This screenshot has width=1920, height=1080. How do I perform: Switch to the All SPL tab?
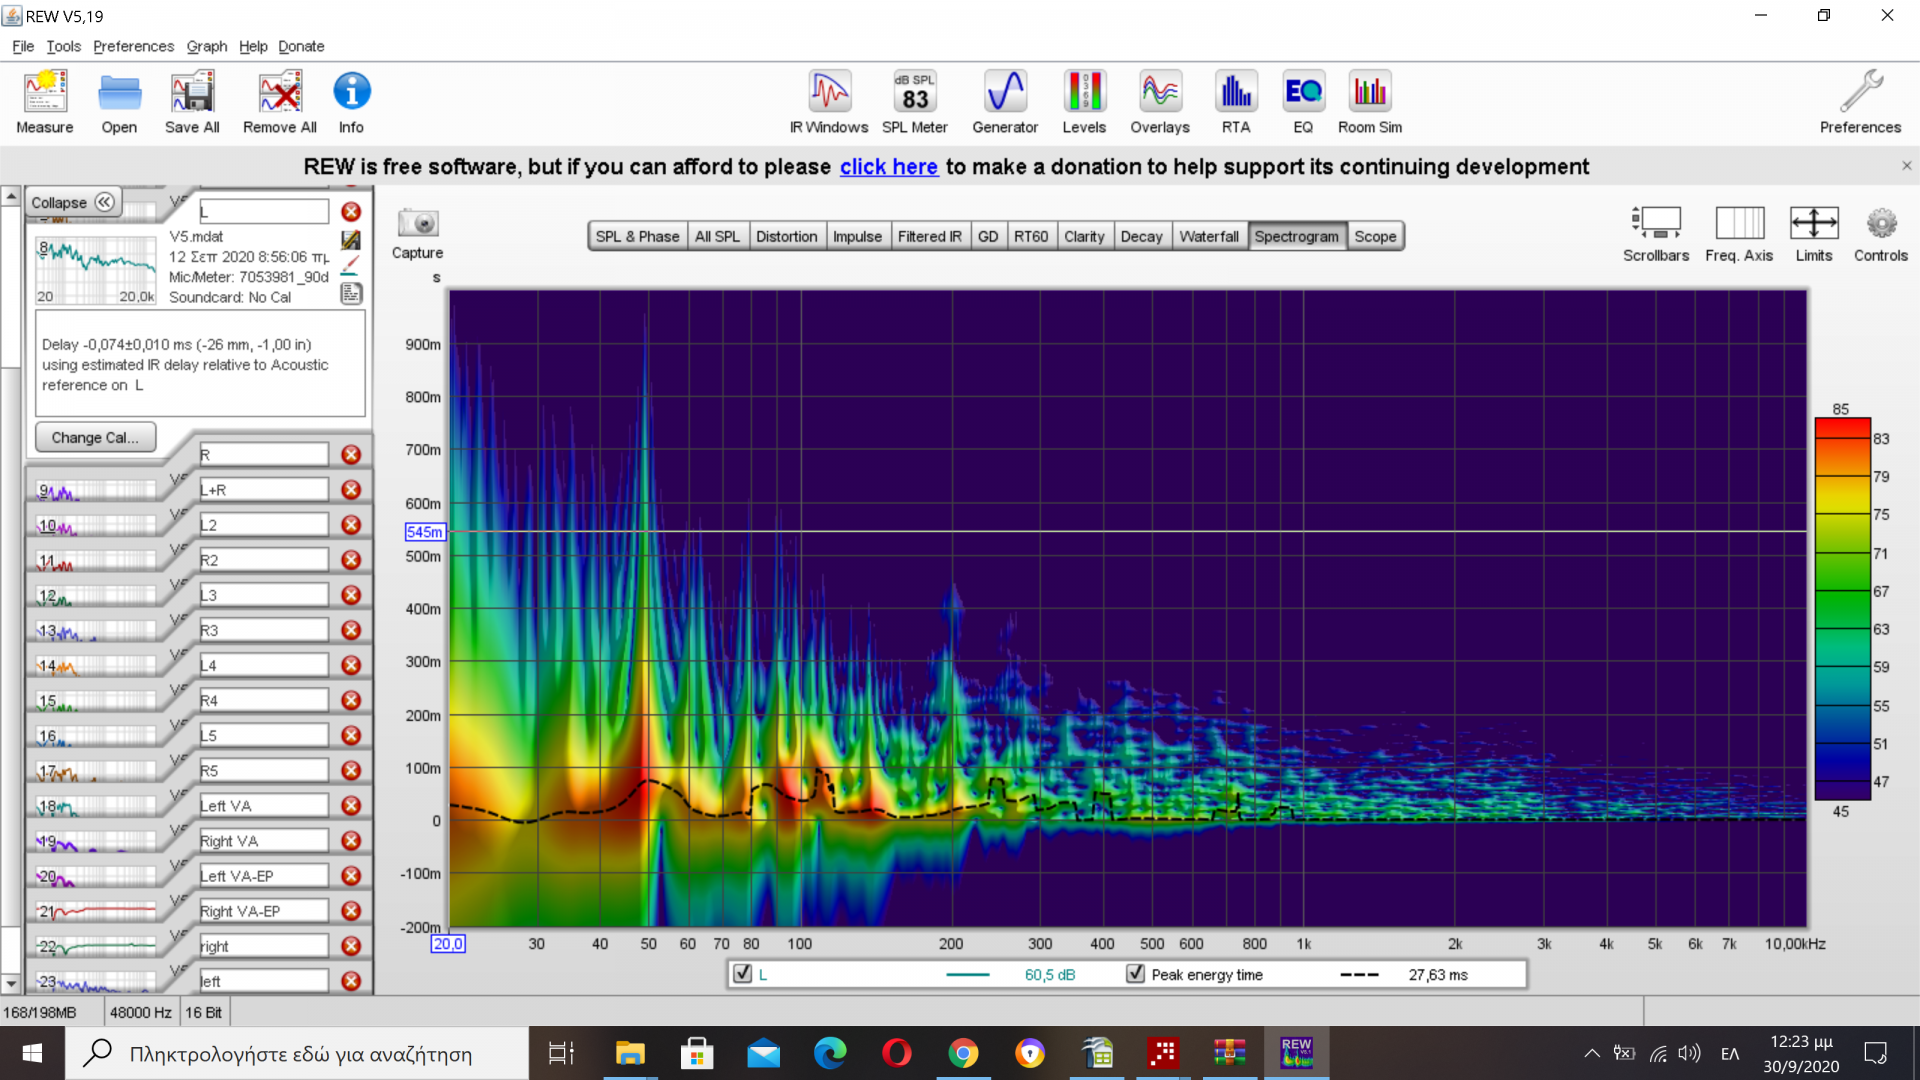point(717,236)
